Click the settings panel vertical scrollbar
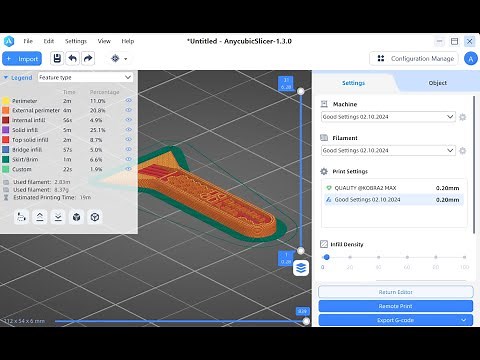This screenshot has width=480, height=360. pos(474,165)
